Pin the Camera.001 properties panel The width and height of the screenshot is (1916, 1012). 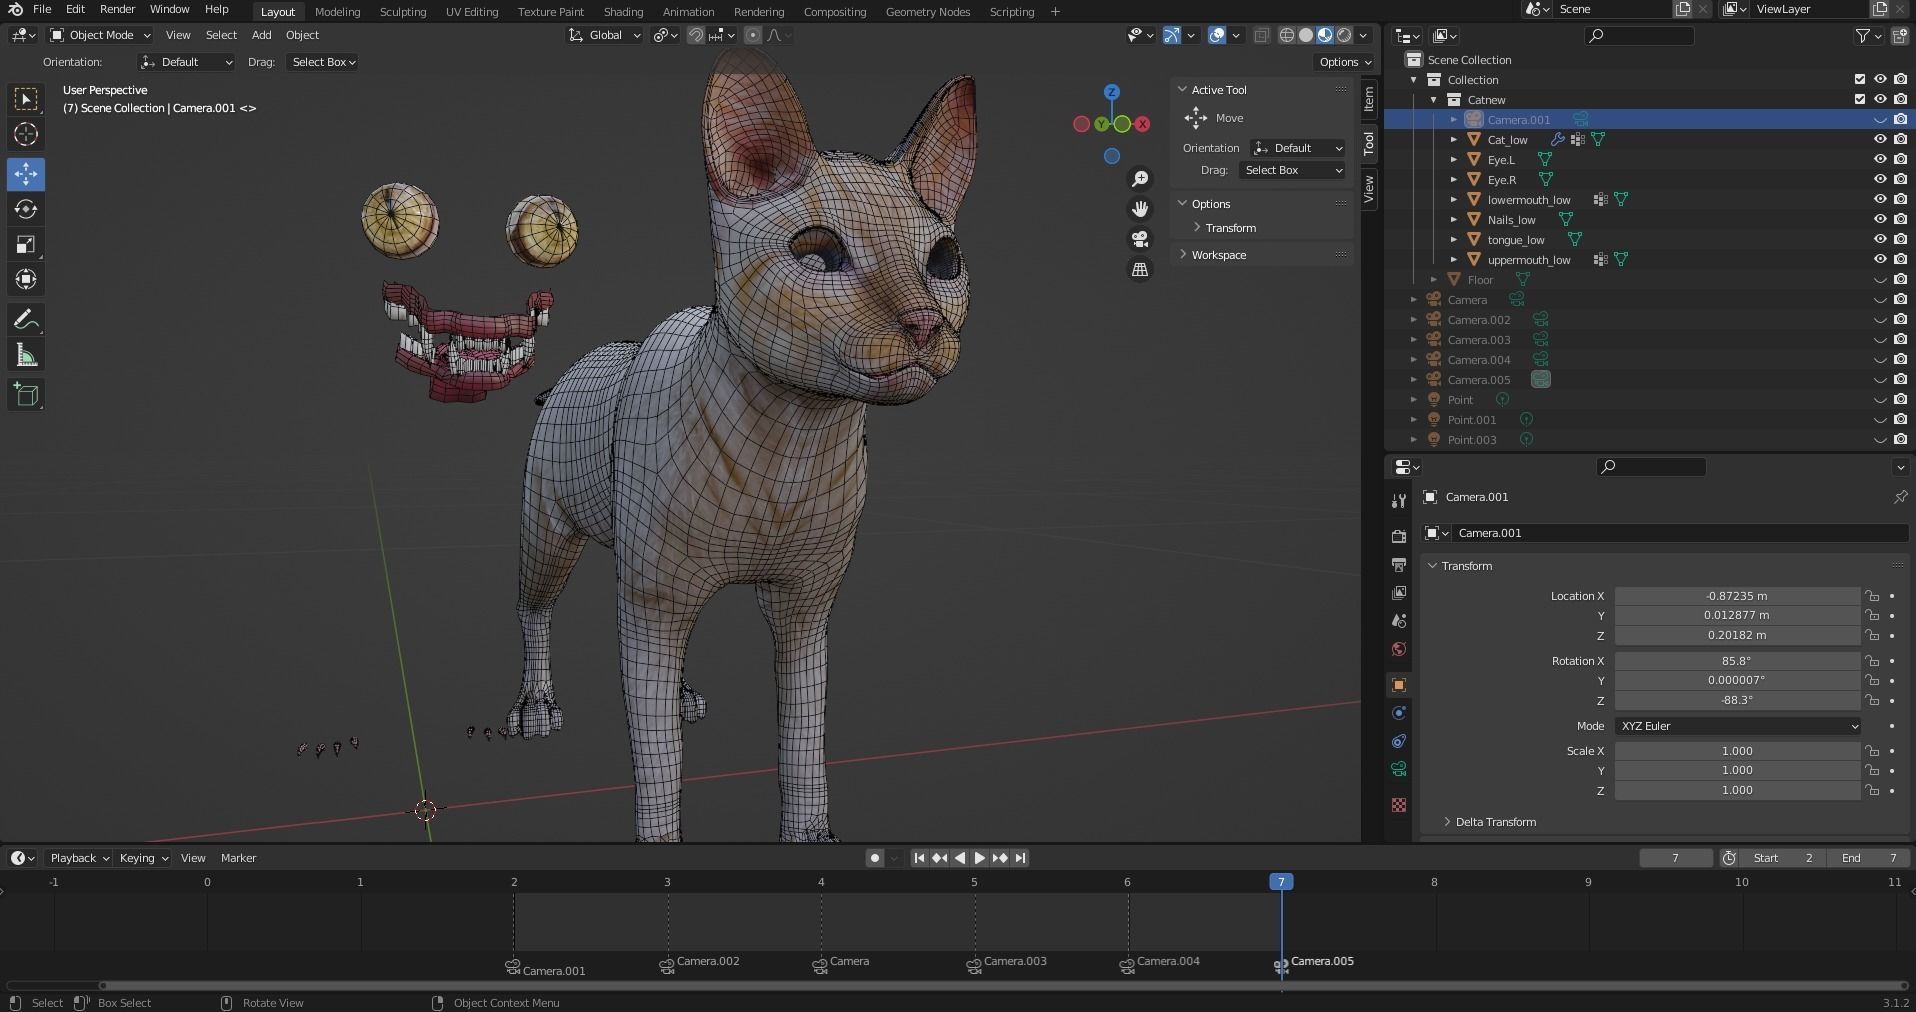[x=1900, y=497]
